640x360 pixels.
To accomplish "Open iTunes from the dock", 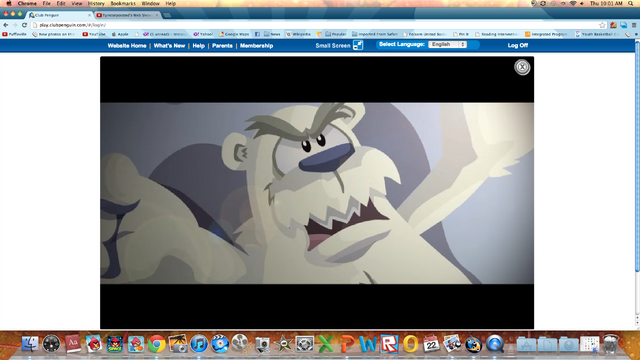I will pos(199,344).
